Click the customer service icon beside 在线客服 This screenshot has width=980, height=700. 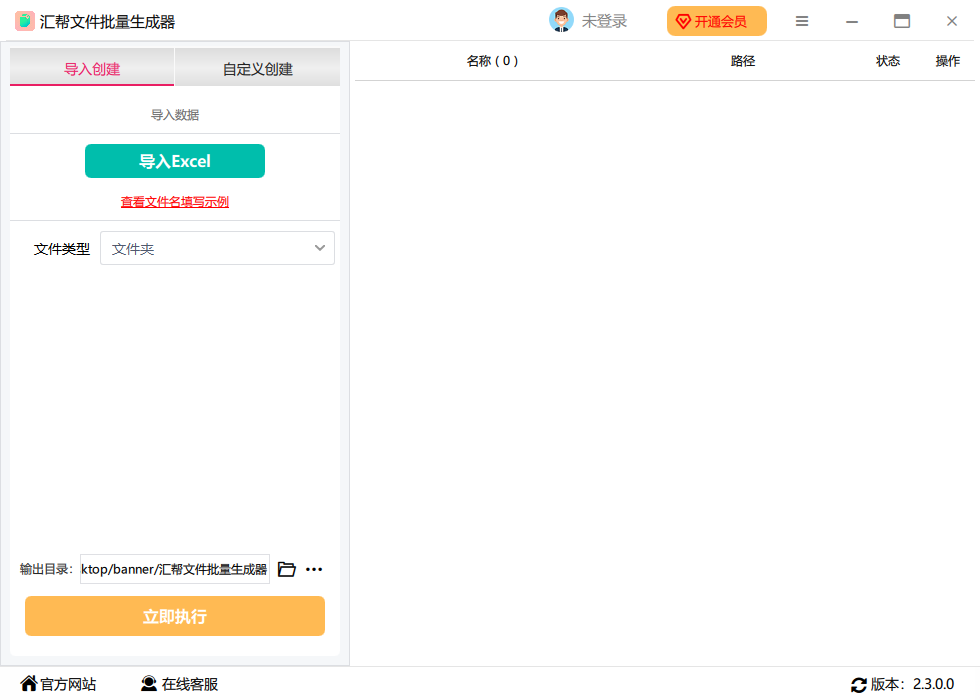click(146, 684)
